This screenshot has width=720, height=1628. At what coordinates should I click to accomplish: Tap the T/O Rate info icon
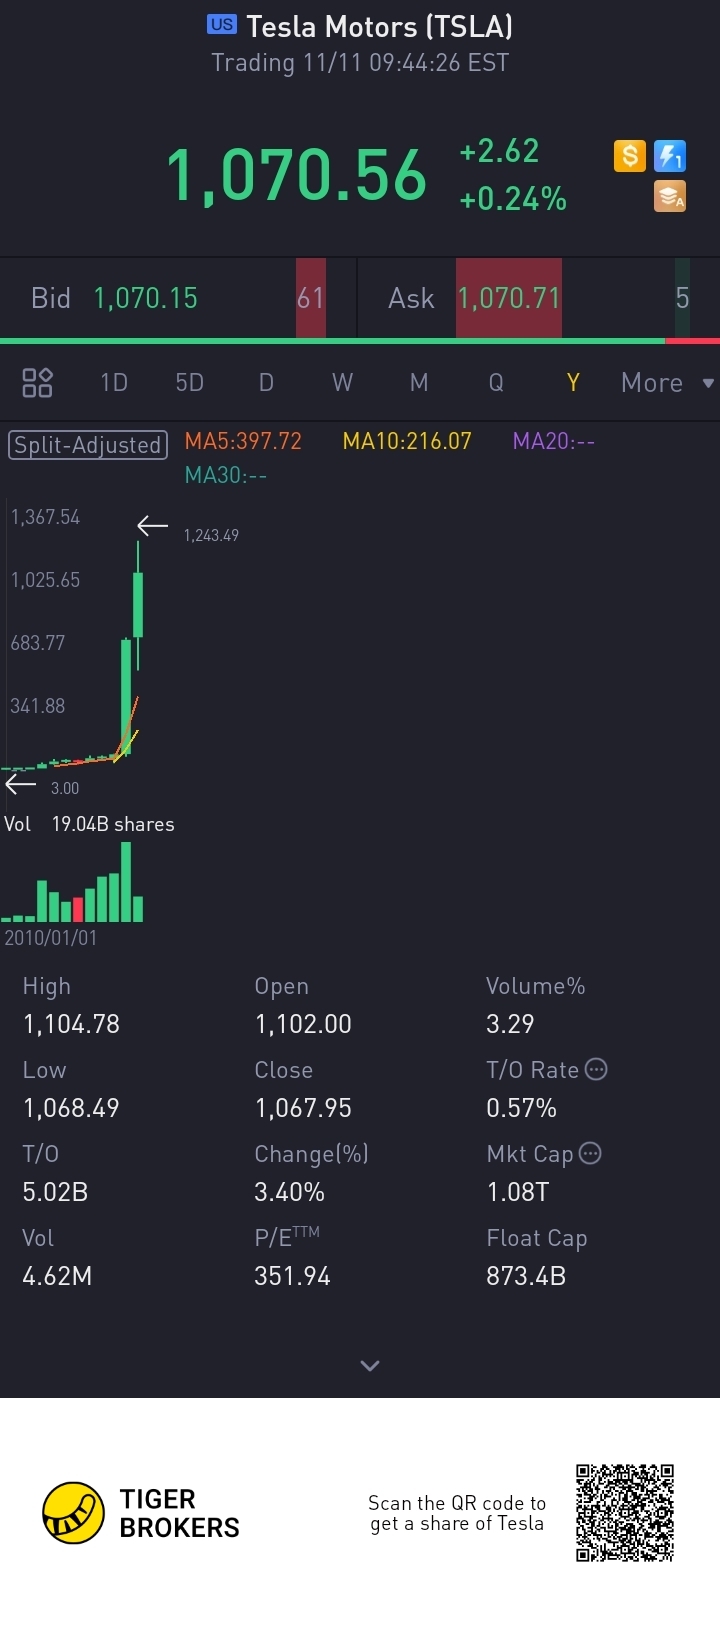tap(596, 1069)
